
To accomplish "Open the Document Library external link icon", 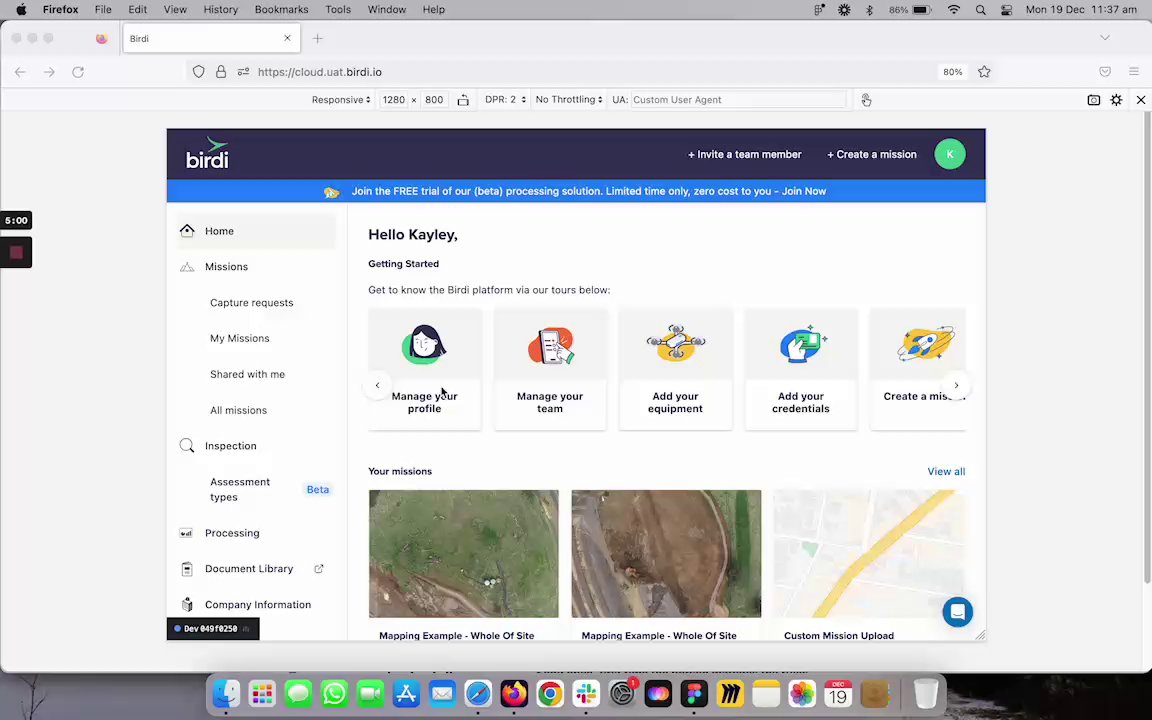I will [x=319, y=569].
